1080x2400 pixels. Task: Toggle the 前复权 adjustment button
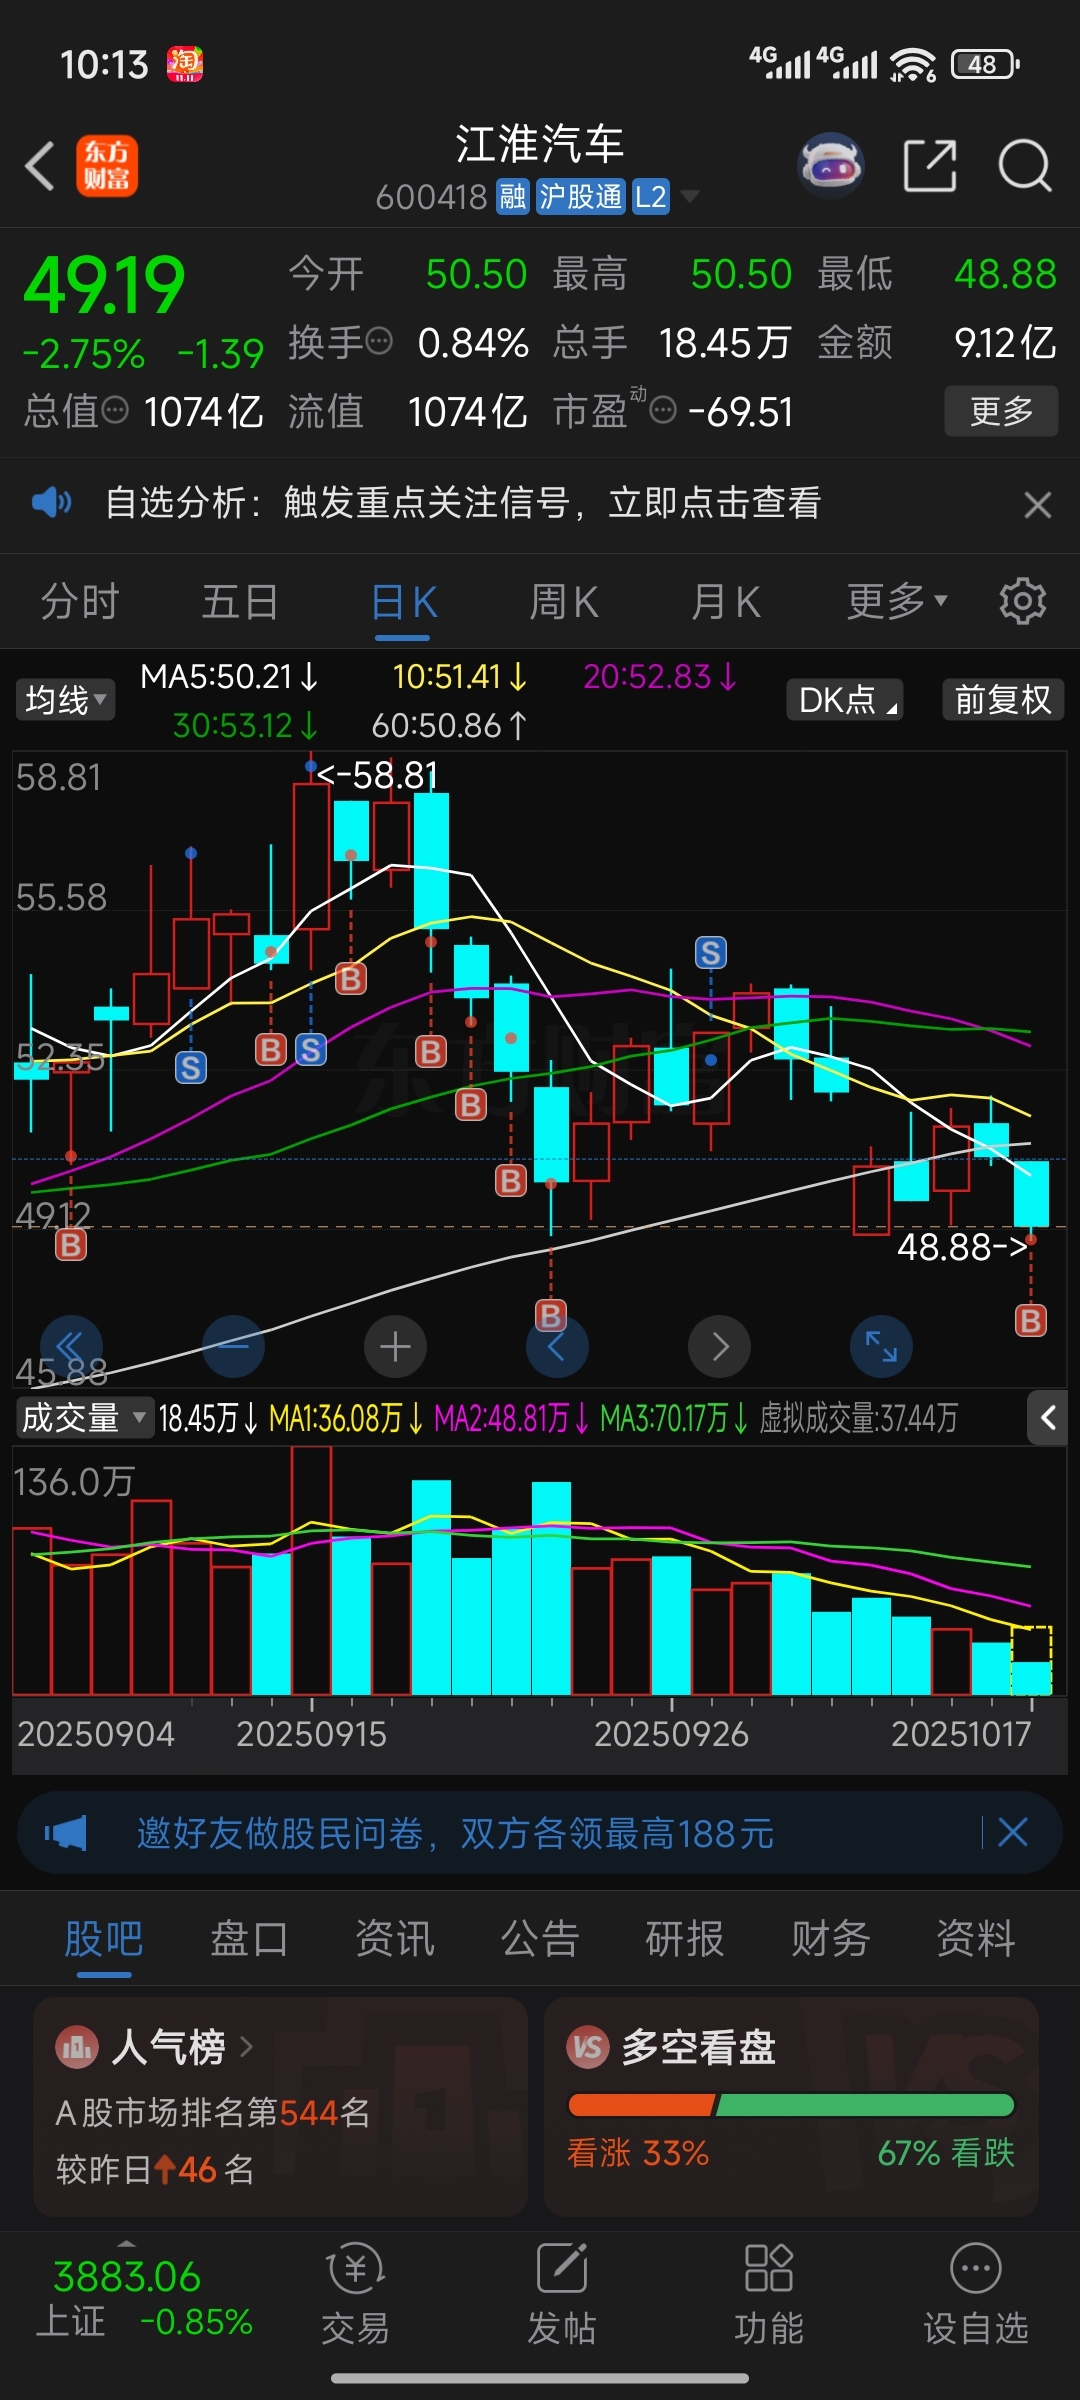1003,699
